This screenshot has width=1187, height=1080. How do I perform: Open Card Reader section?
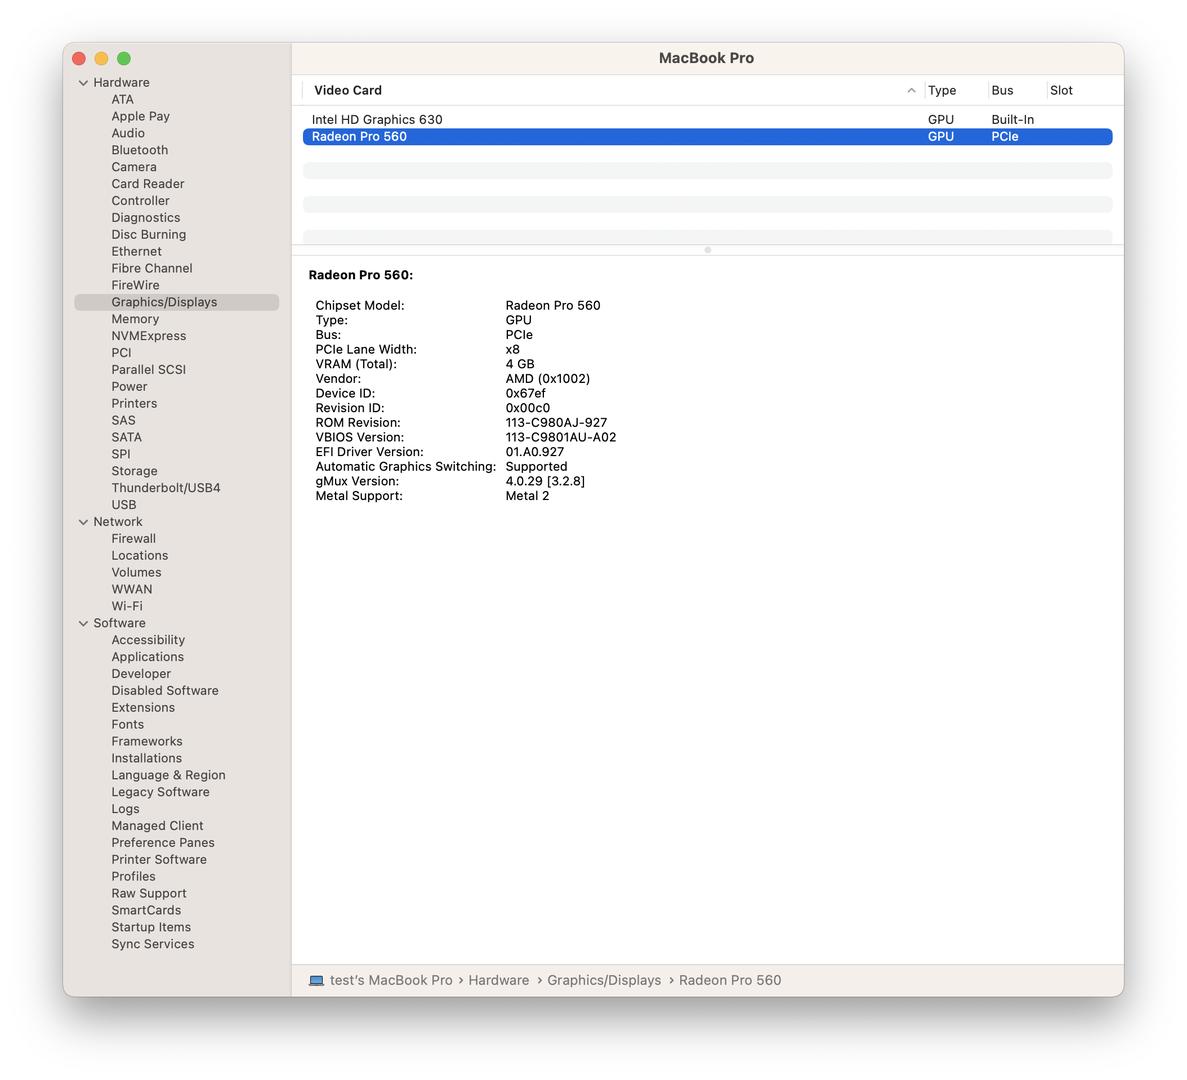148,184
